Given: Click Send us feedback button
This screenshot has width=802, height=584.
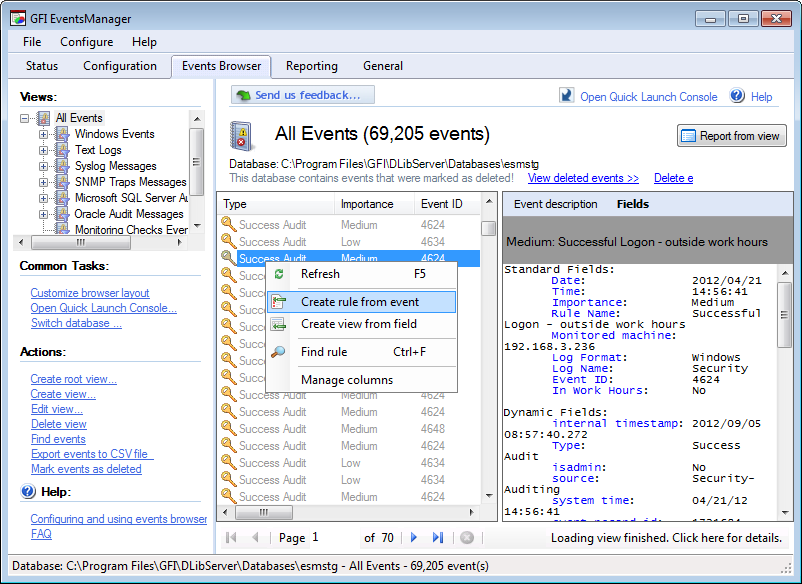Looking at the screenshot, I should point(303,95).
